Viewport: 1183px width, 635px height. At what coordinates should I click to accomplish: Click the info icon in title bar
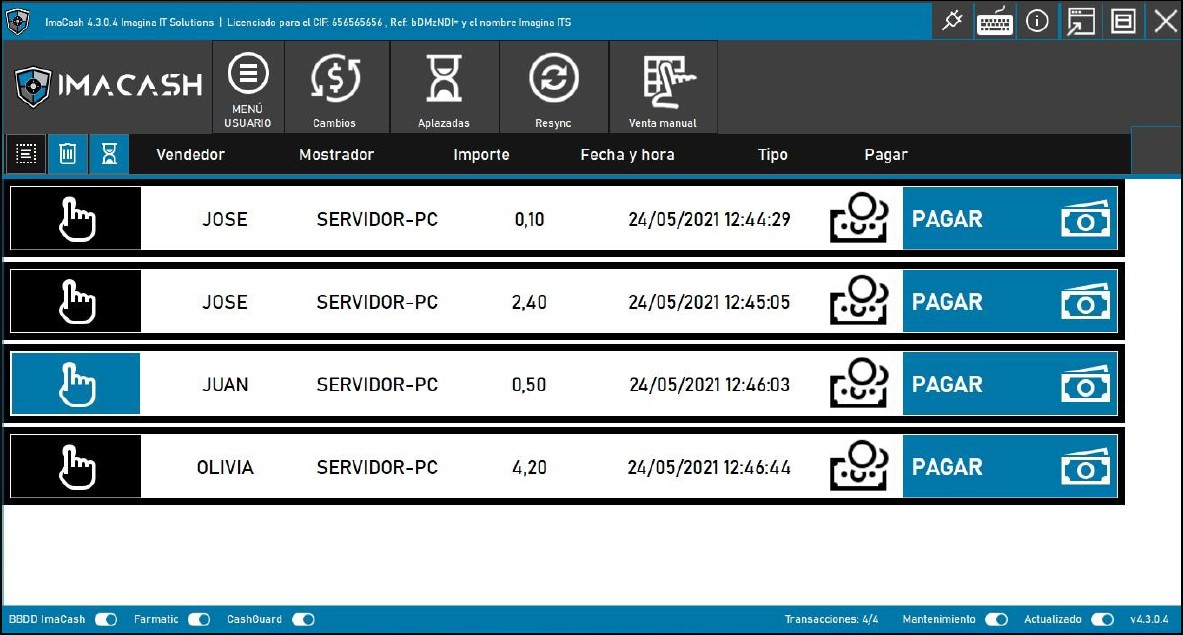[1037, 22]
